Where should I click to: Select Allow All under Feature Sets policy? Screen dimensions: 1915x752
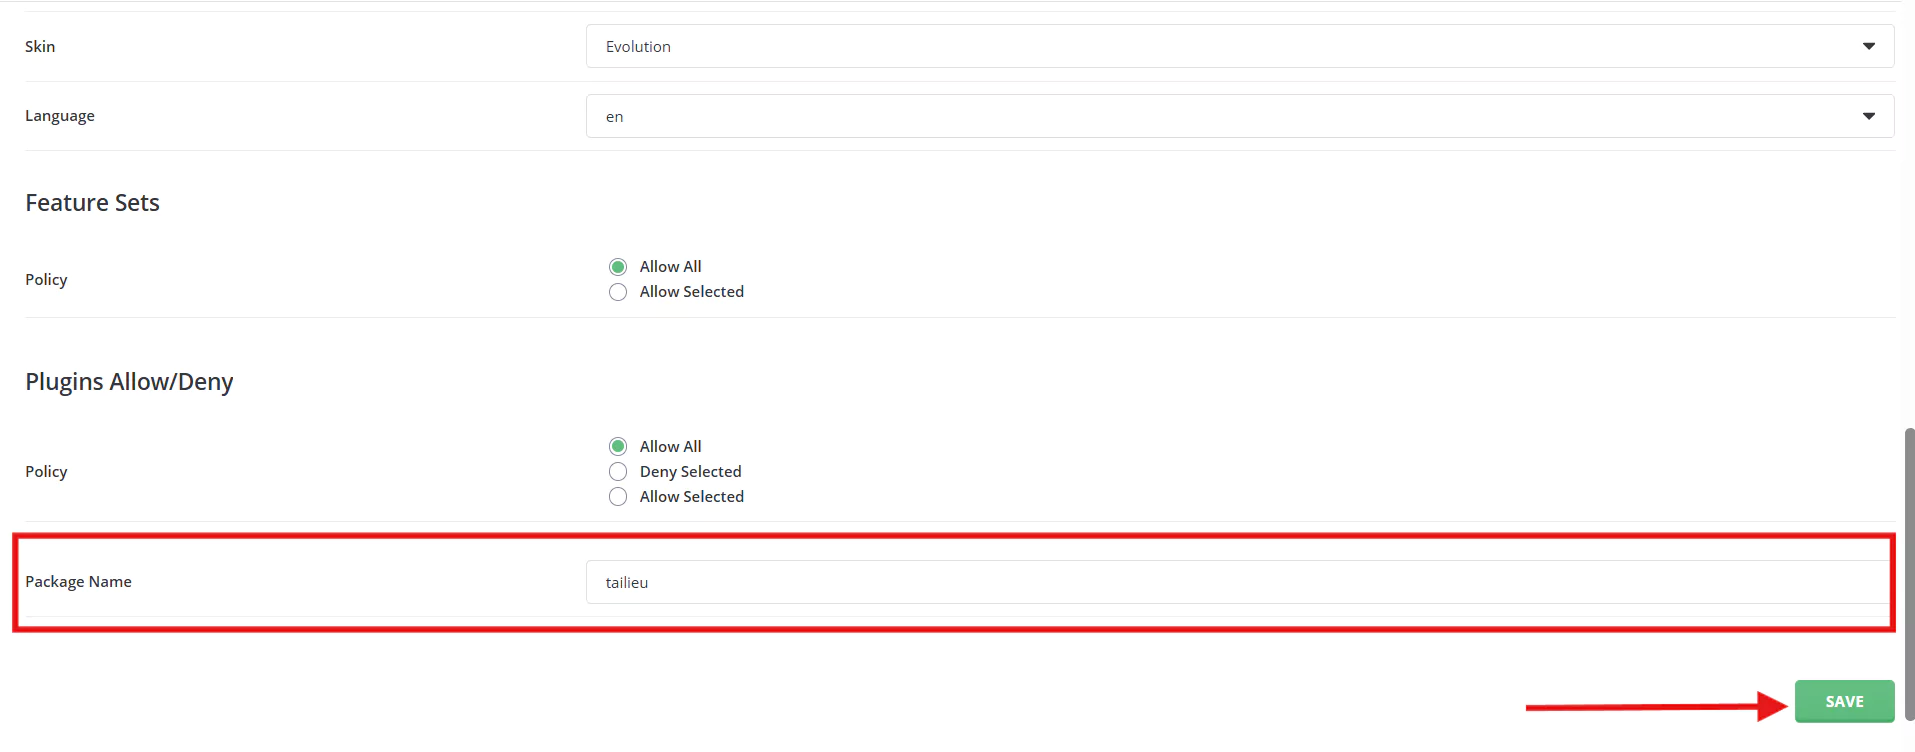(x=618, y=267)
